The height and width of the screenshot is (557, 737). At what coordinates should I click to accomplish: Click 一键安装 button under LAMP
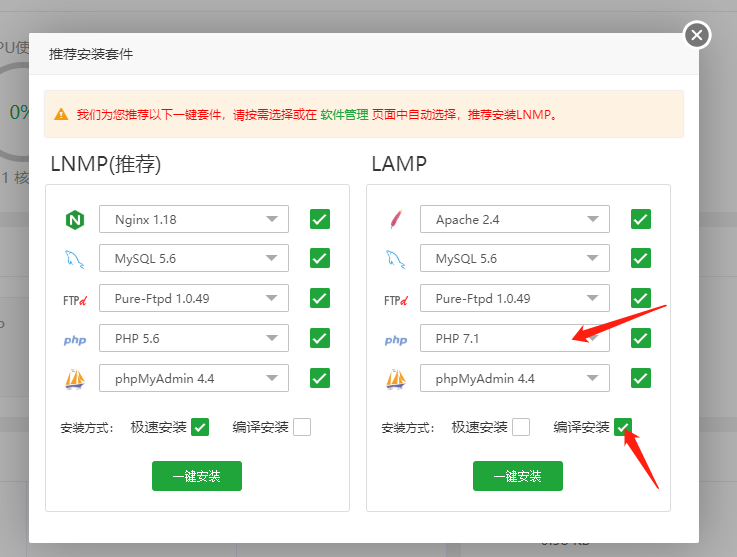coord(517,476)
